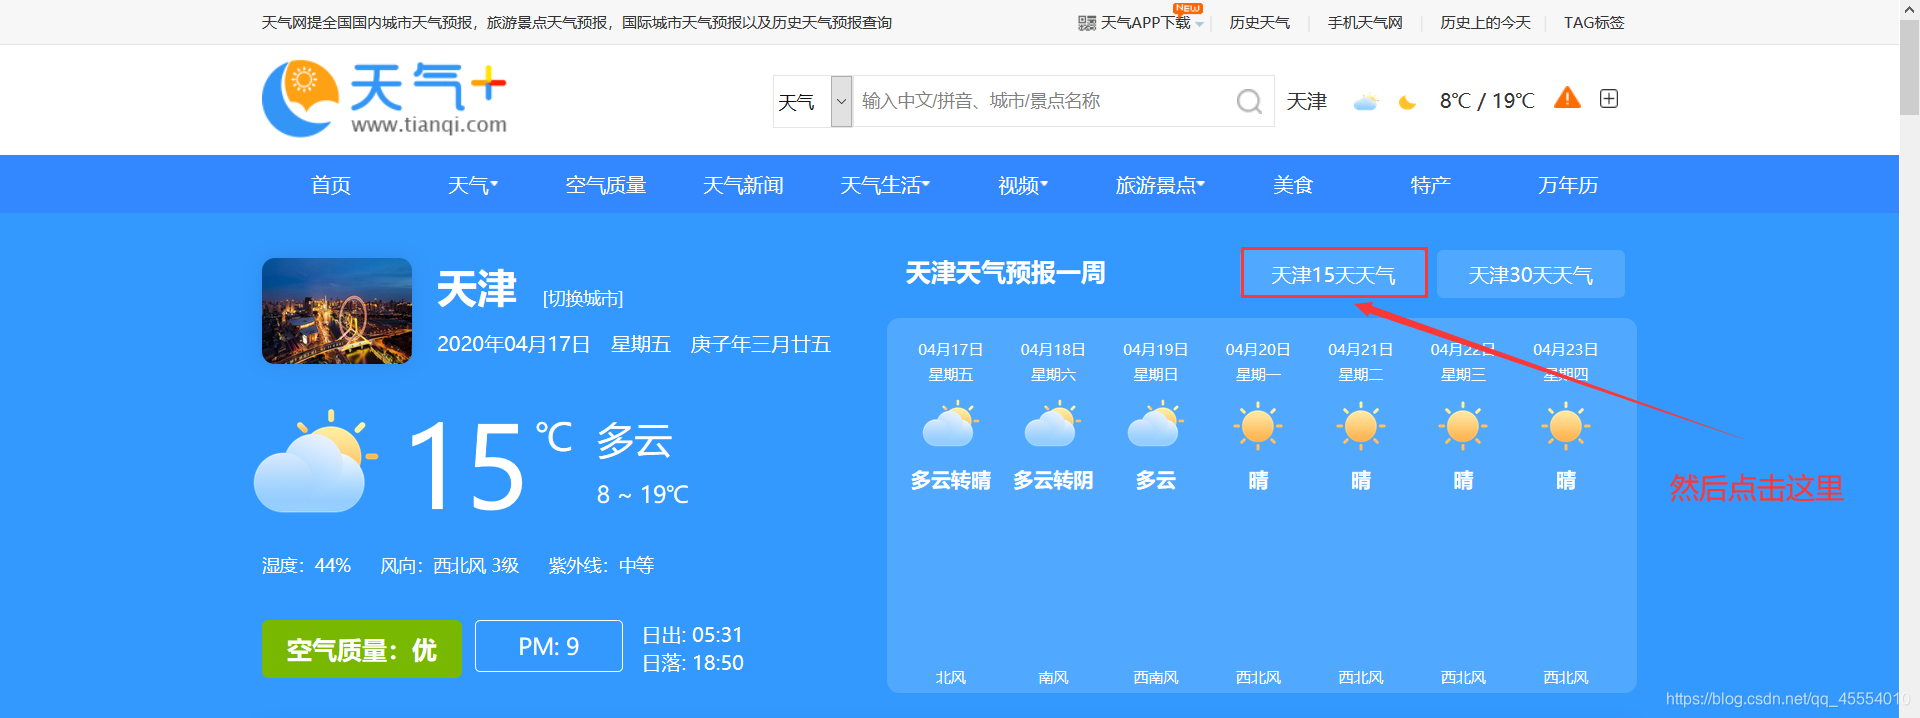Open the 历史上的今天 top link

click(x=1485, y=23)
